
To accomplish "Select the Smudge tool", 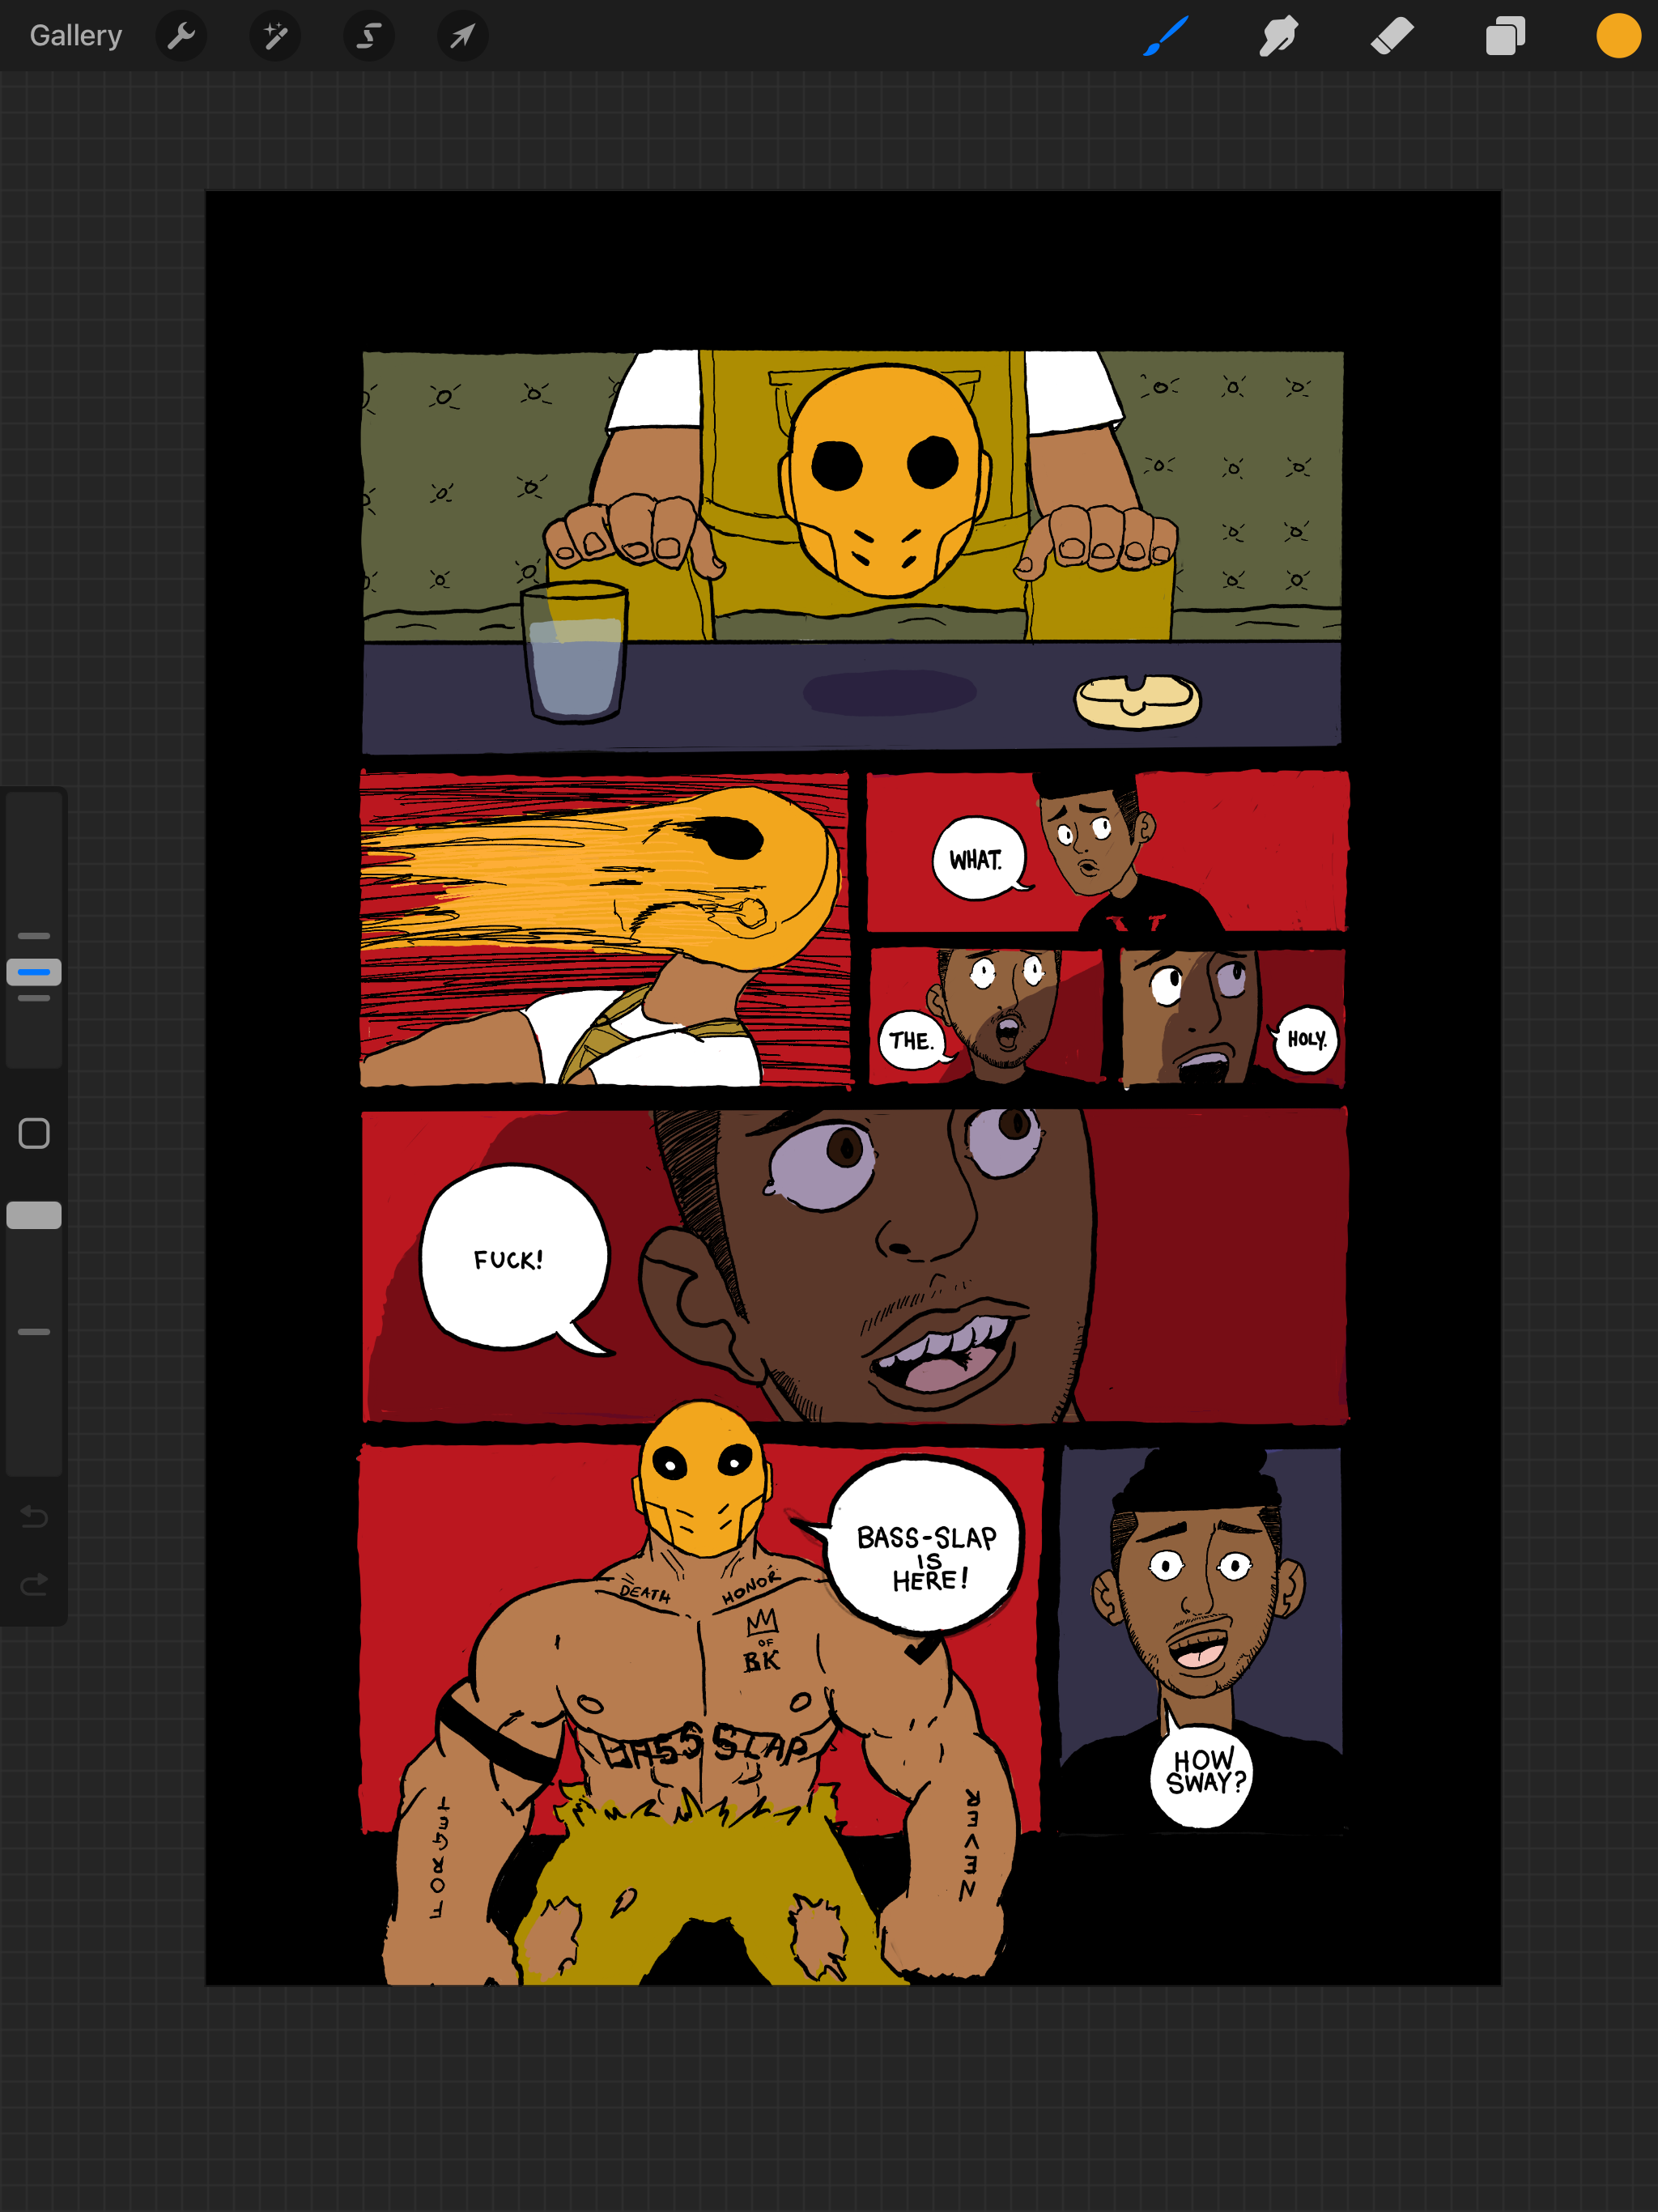I will coord(1278,37).
